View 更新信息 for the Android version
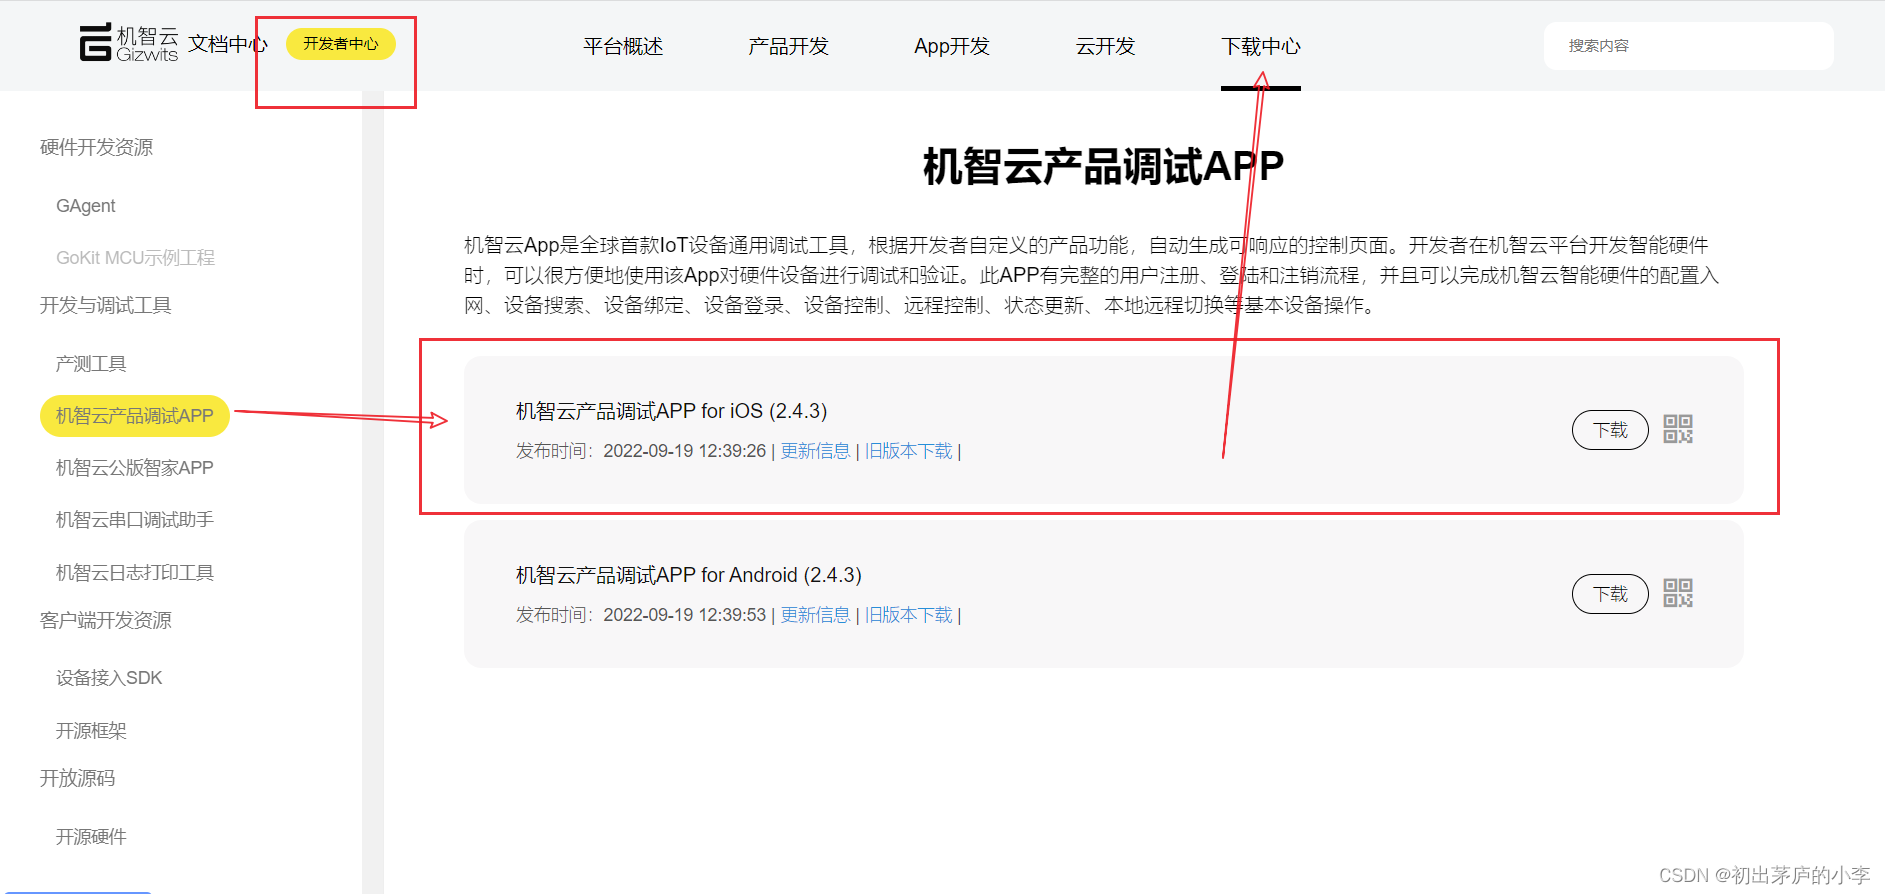The image size is (1885, 894). (815, 615)
